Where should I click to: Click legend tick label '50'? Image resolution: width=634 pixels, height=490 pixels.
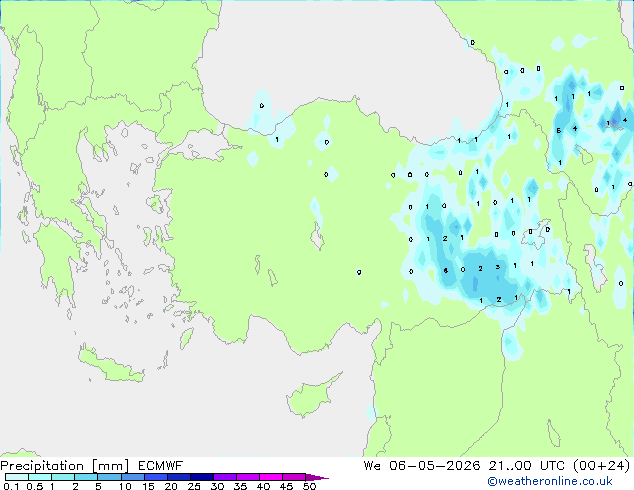click(309, 486)
